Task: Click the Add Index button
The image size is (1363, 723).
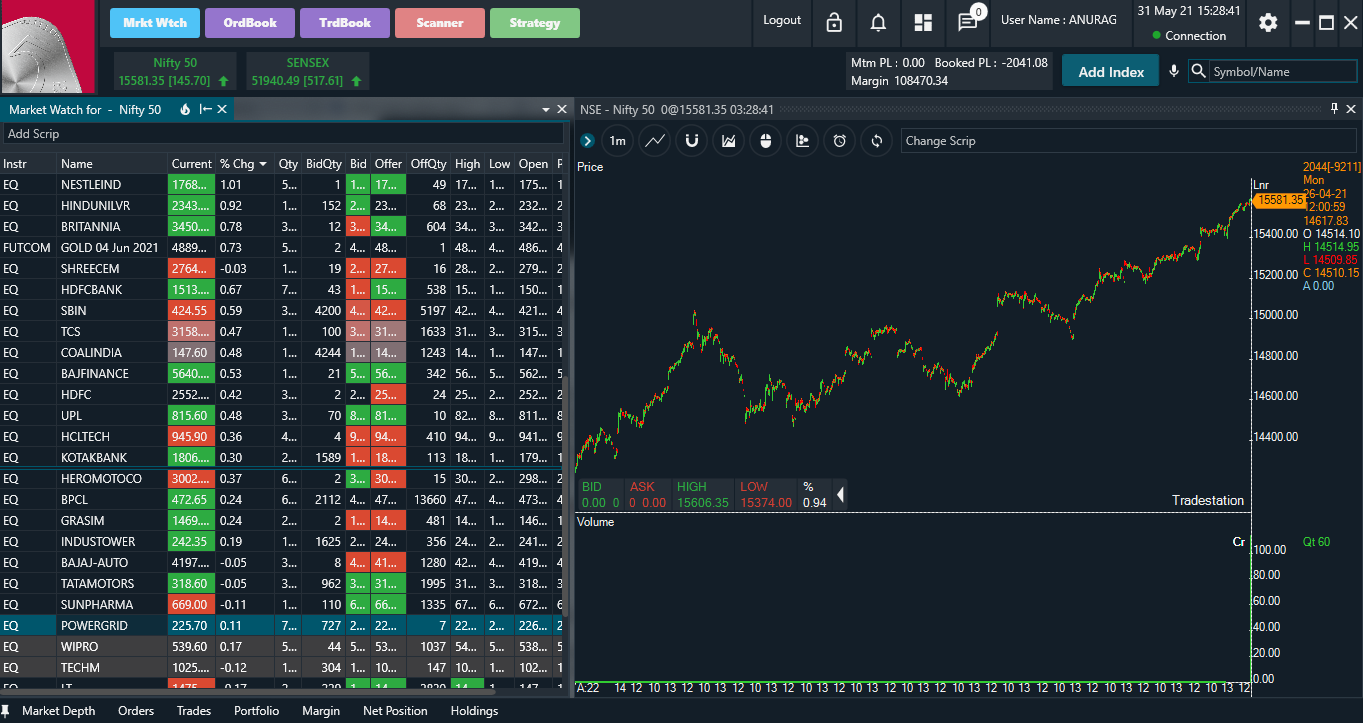Action: pos(1111,71)
